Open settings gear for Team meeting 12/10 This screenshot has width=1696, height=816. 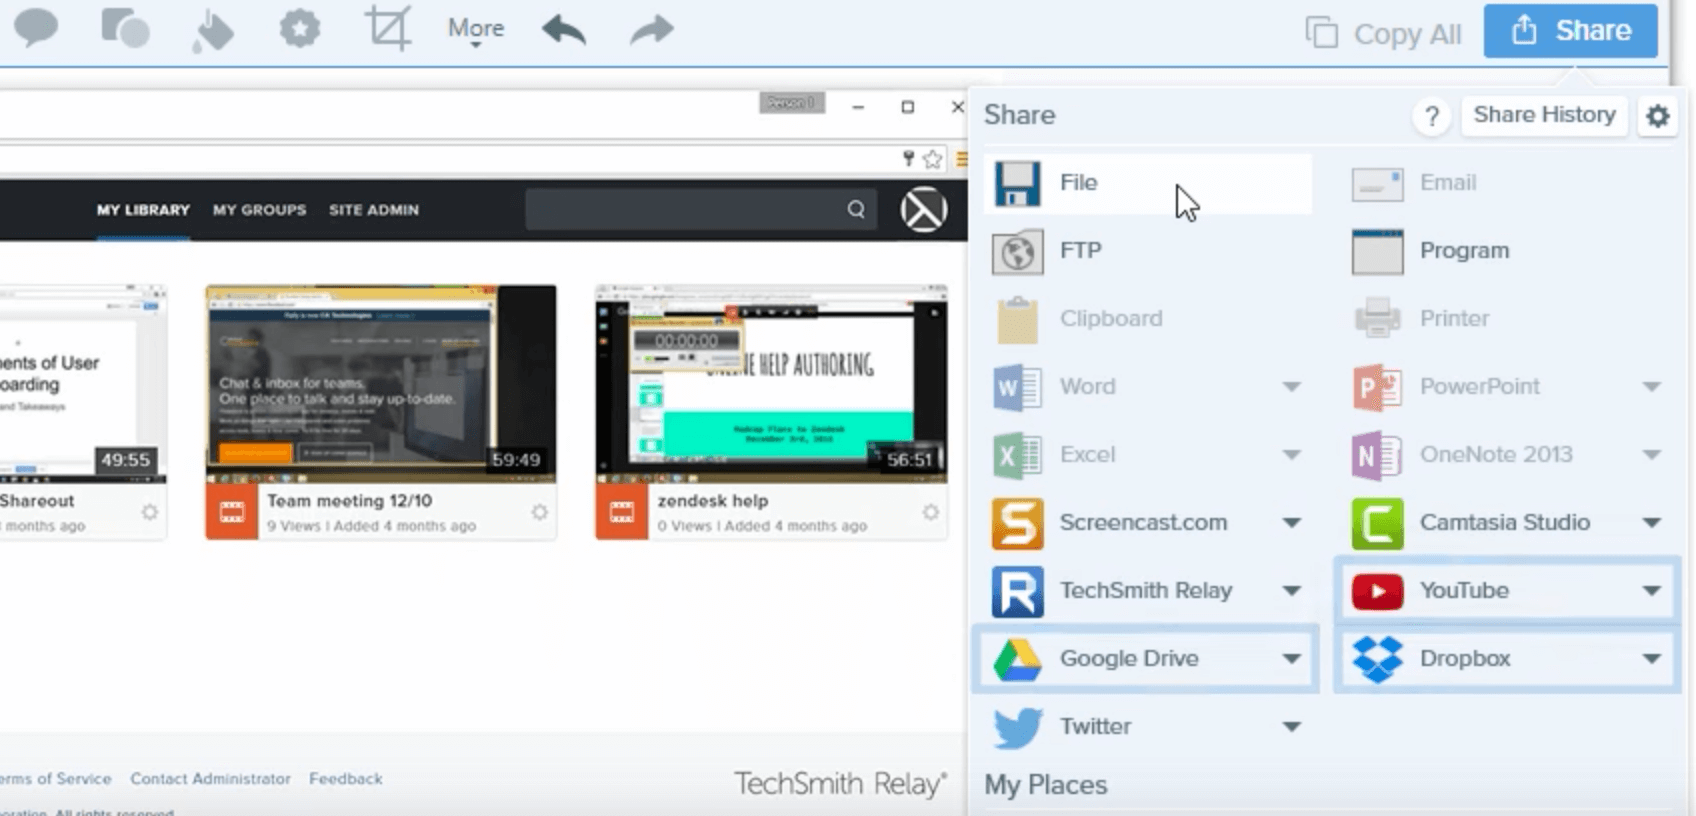click(x=540, y=512)
